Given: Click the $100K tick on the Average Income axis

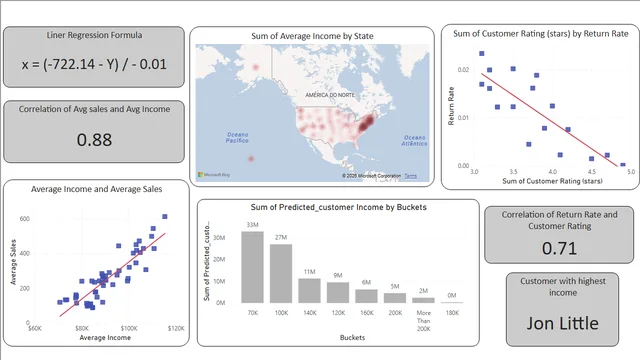Looking at the screenshot, I should [129, 328].
